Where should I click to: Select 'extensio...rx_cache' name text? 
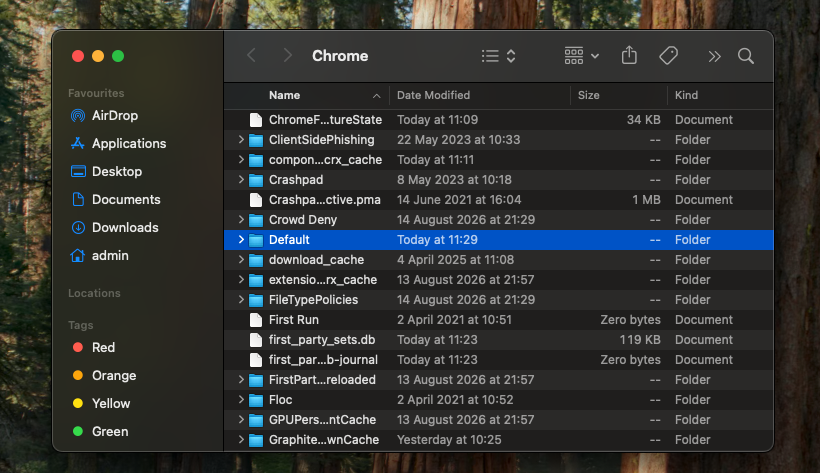(x=323, y=280)
